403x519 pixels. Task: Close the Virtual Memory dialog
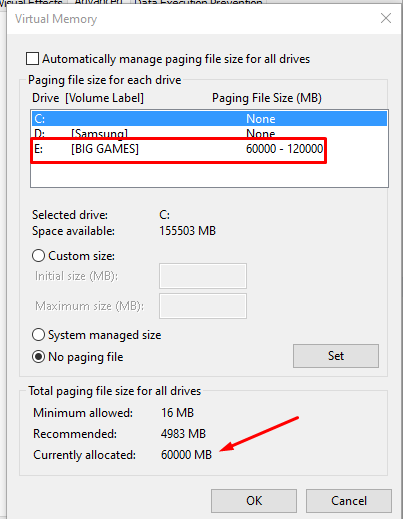pyautogui.click(x=386, y=18)
